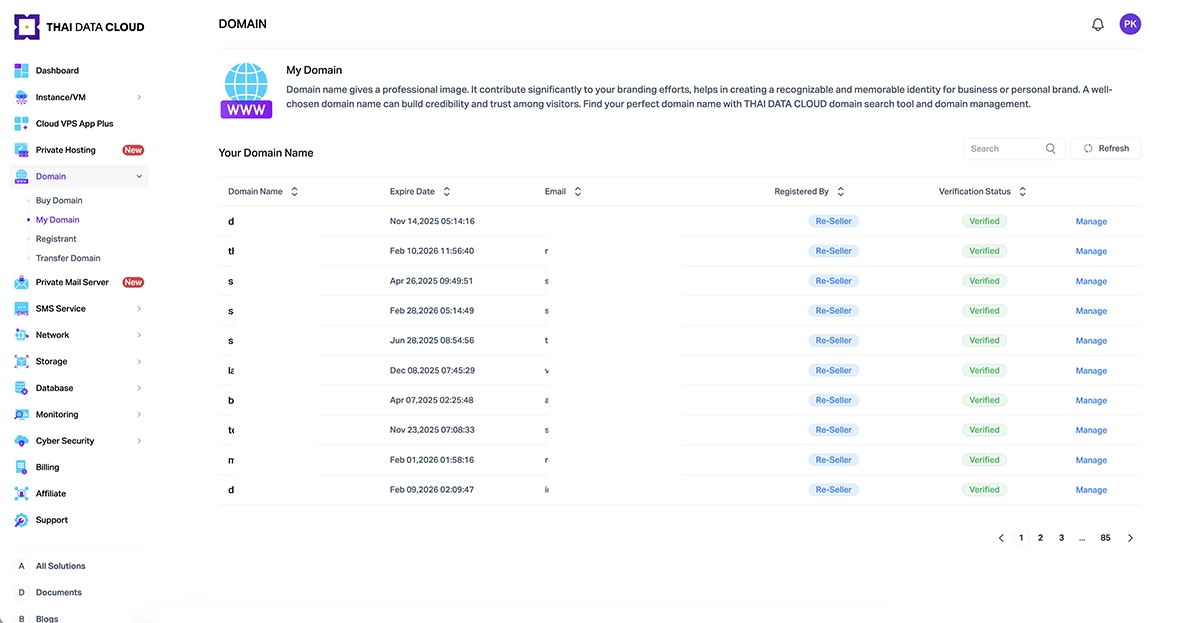Click the Support sidebar icon

coord(21,520)
